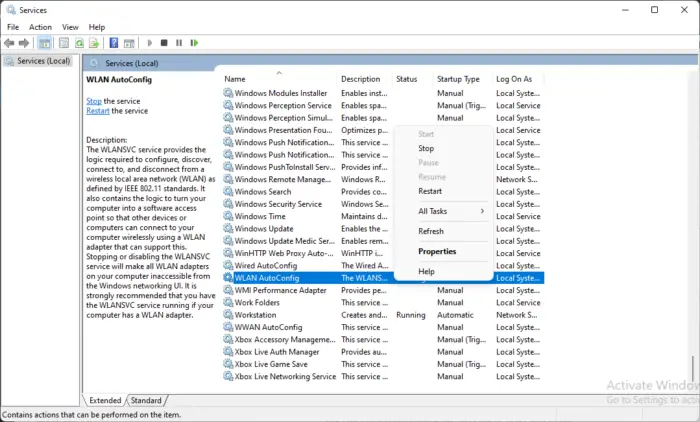This screenshot has width=700, height=422.
Task: Click the Stop the service link
Action: click(x=94, y=101)
